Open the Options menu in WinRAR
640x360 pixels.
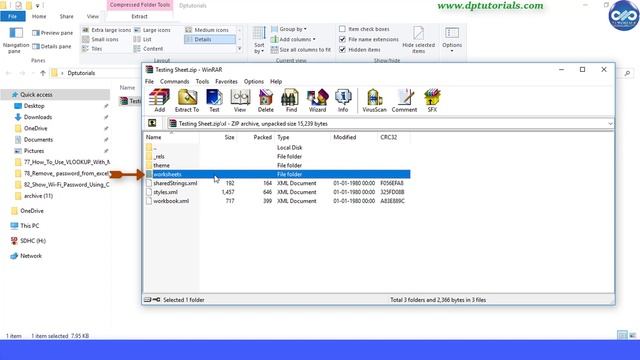[x=253, y=81]
